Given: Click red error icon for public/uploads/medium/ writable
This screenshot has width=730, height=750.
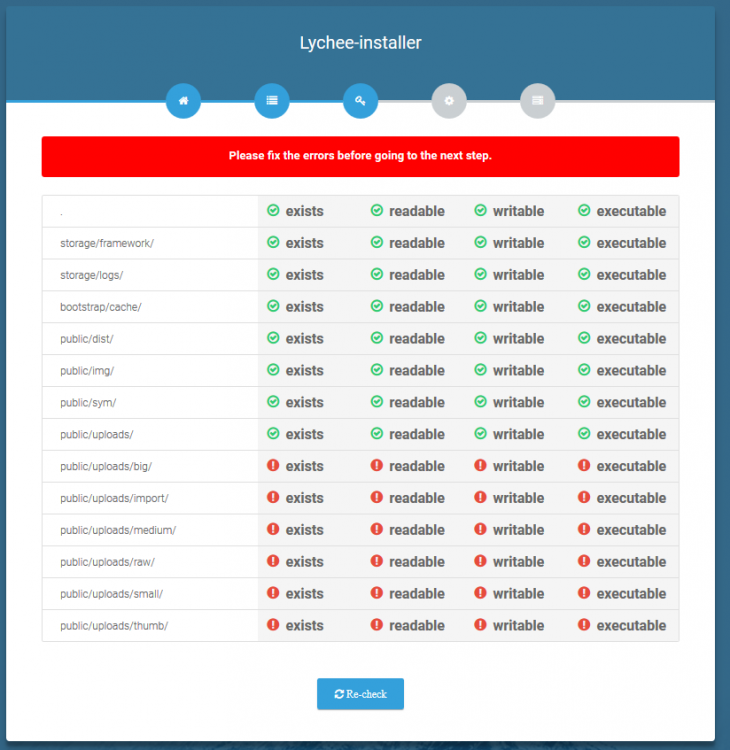Looking at the screenshot, I should (x=480, y=529).
